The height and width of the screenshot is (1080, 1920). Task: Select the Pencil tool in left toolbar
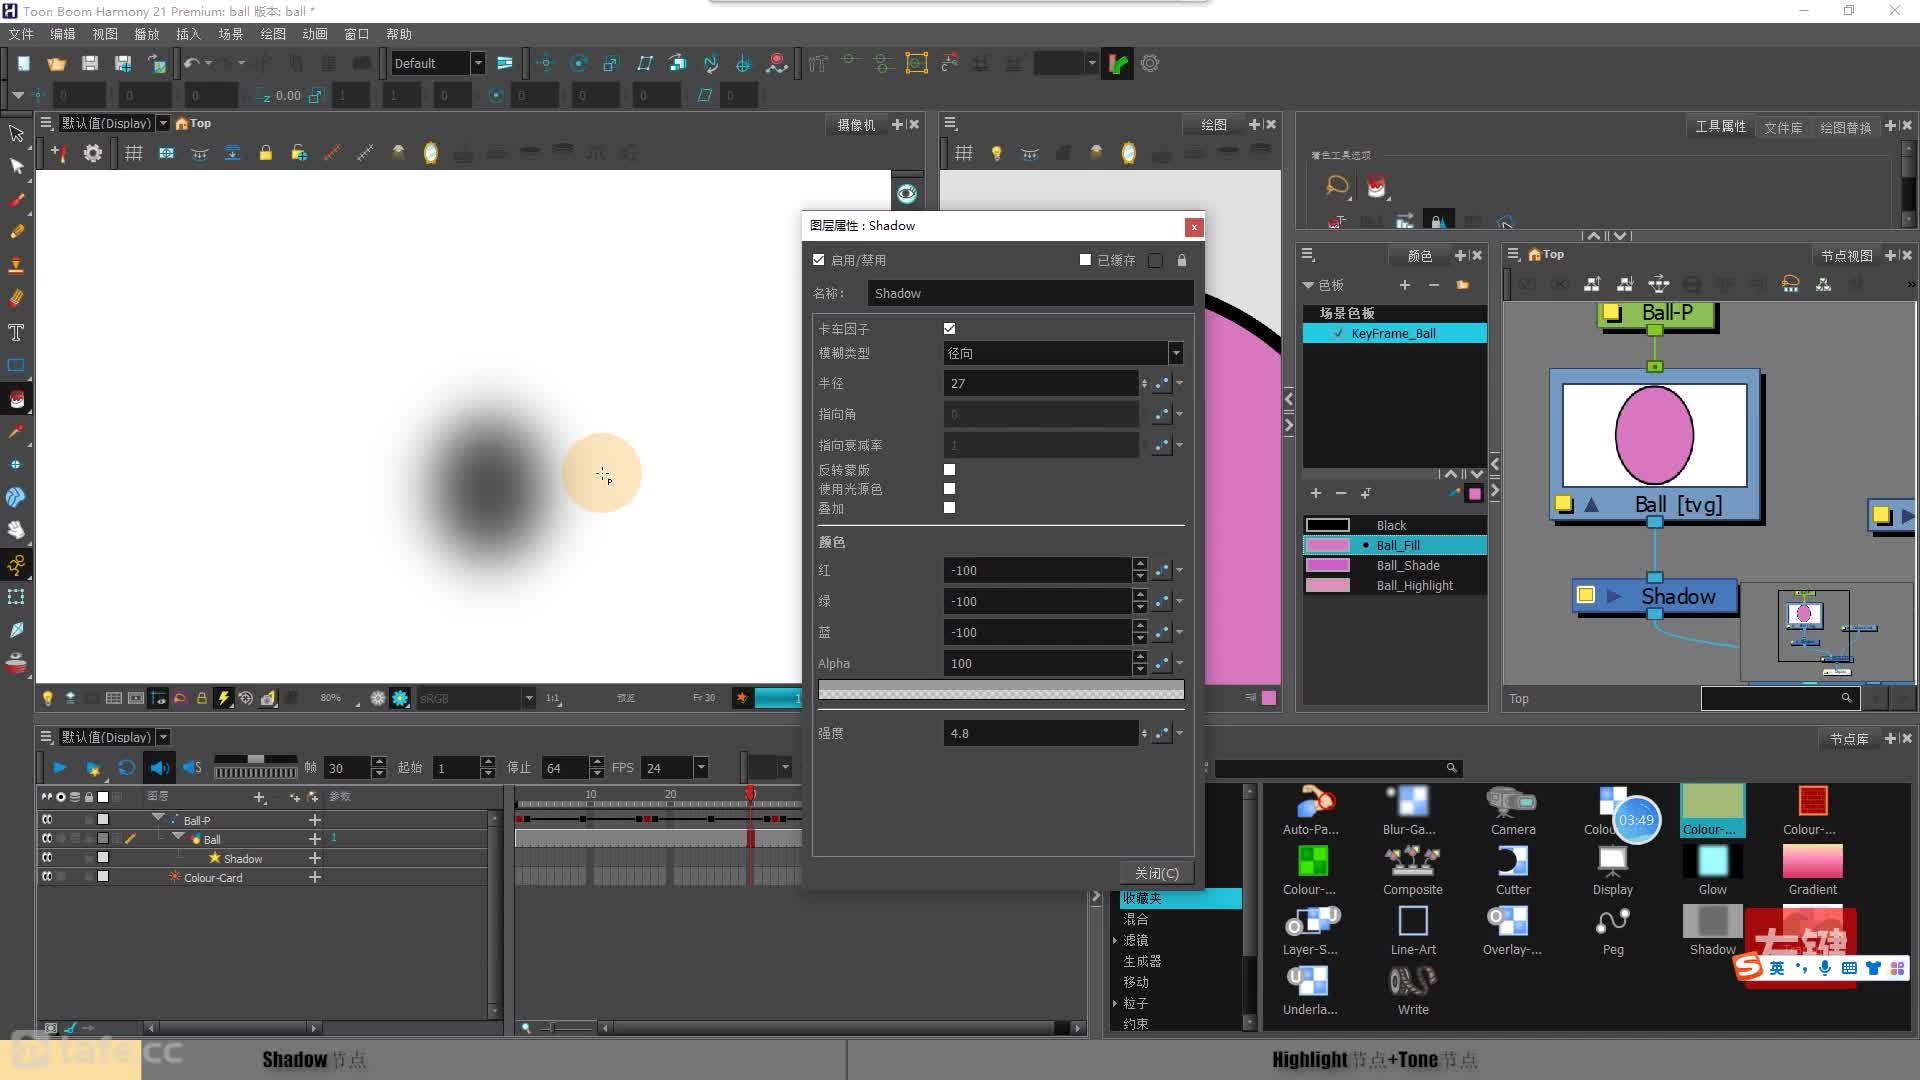pyautogui.click(x=16, y=232)
